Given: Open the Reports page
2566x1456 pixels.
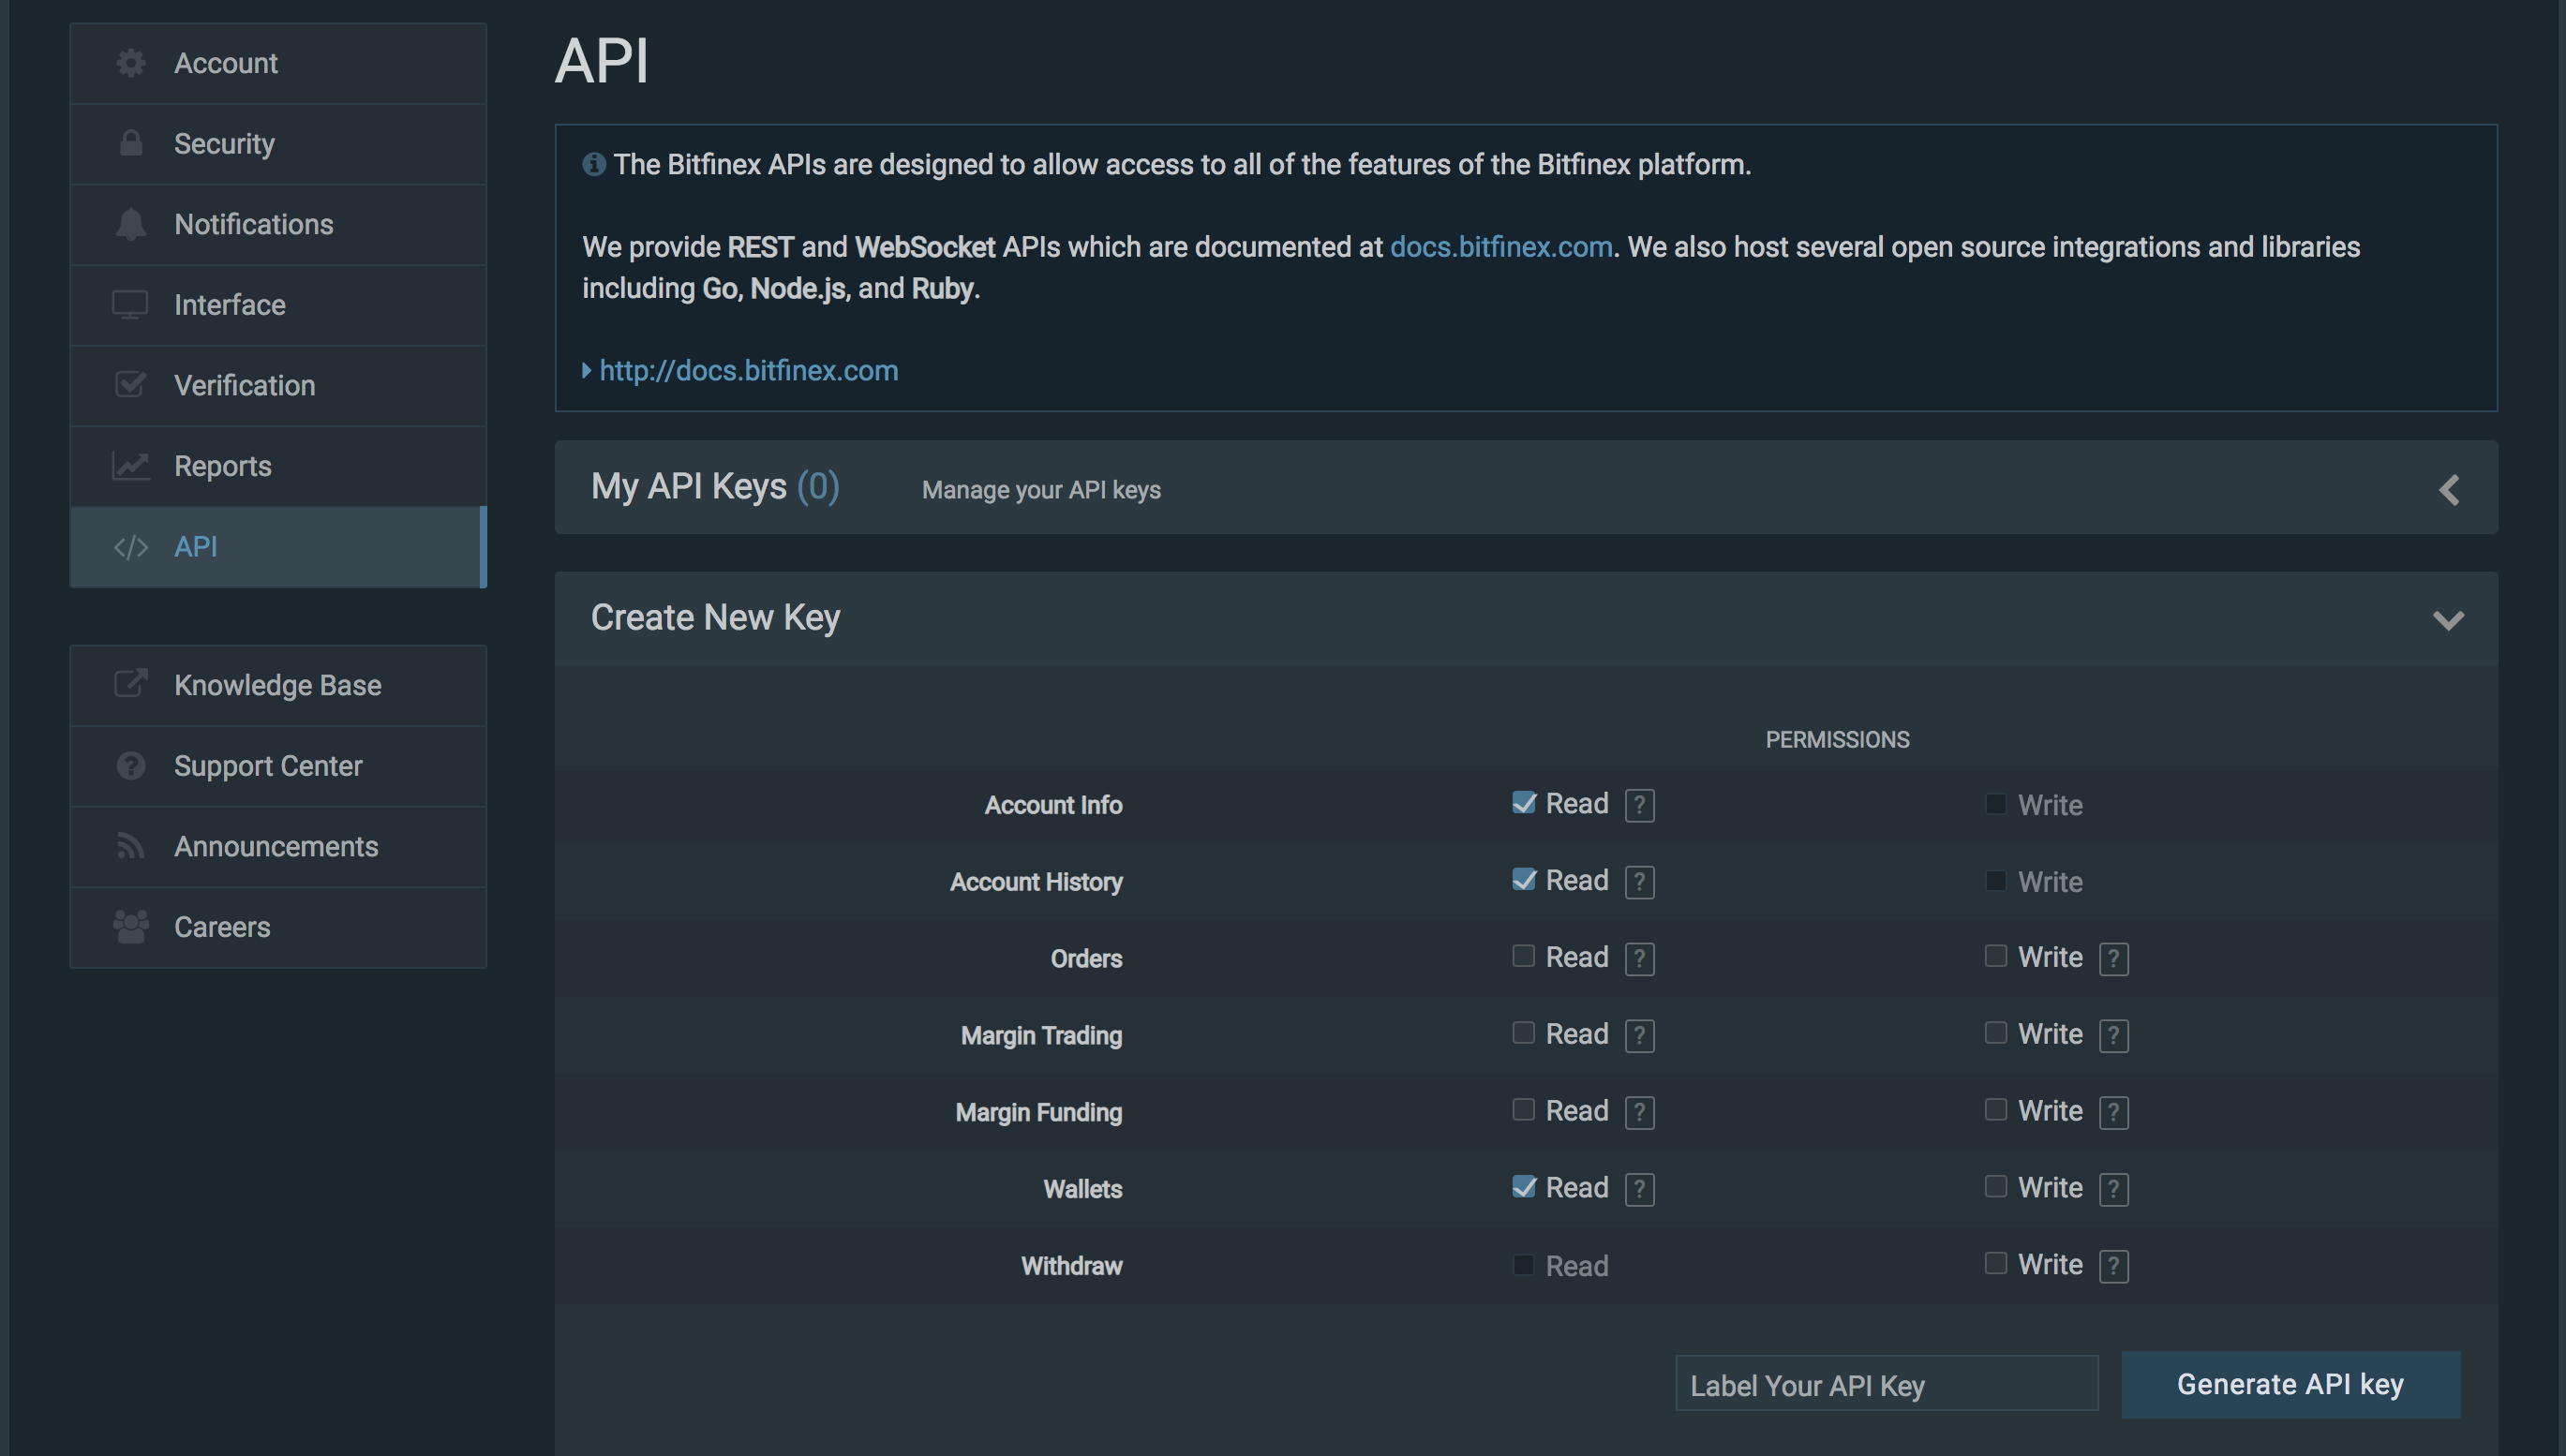Looking at the screenshot, I should (x=278, y=467).
